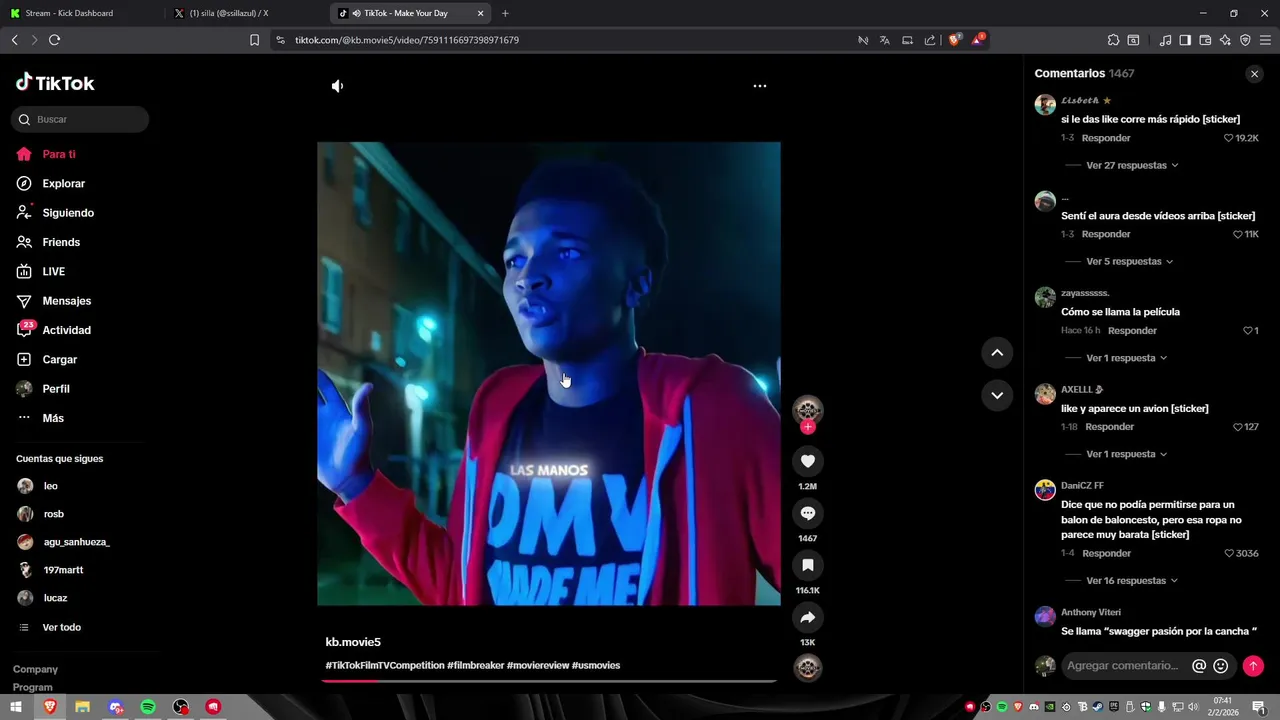1280x720 pixels.
Task: Like Lizbeth's comment with 19.2K likes
Action: coord(1229,138)
